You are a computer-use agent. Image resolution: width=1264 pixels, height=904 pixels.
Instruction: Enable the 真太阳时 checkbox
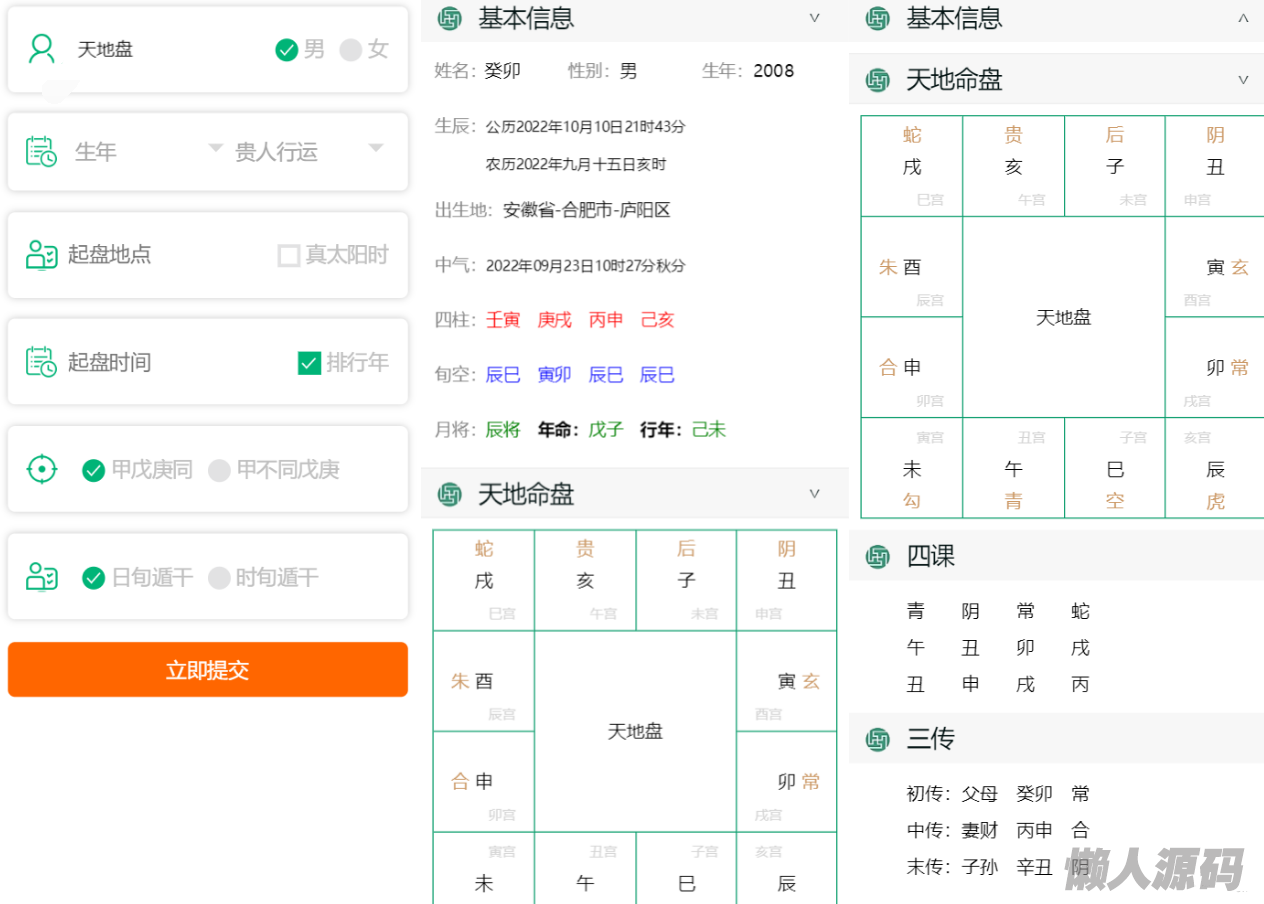(x=289, y=255)
